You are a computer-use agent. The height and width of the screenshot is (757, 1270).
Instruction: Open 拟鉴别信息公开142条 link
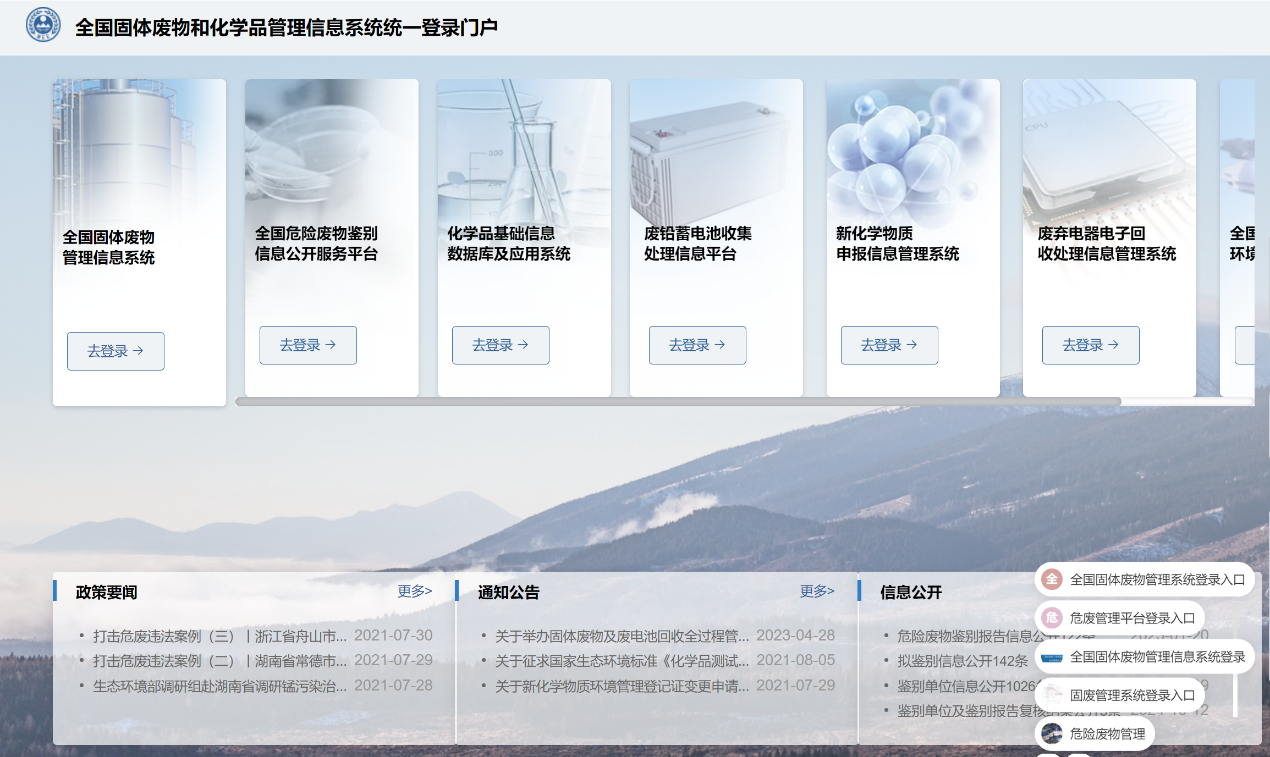(x=962, y=661)
